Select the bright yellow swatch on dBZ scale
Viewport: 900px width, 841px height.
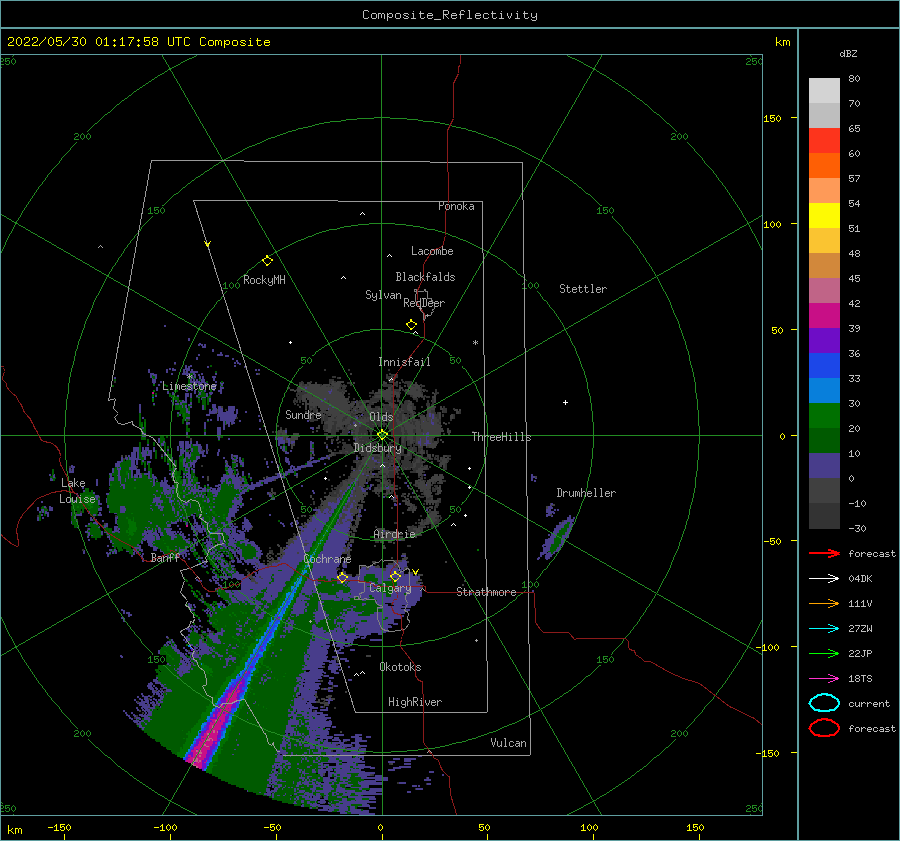pyautogui.click(x=824, y=216)
